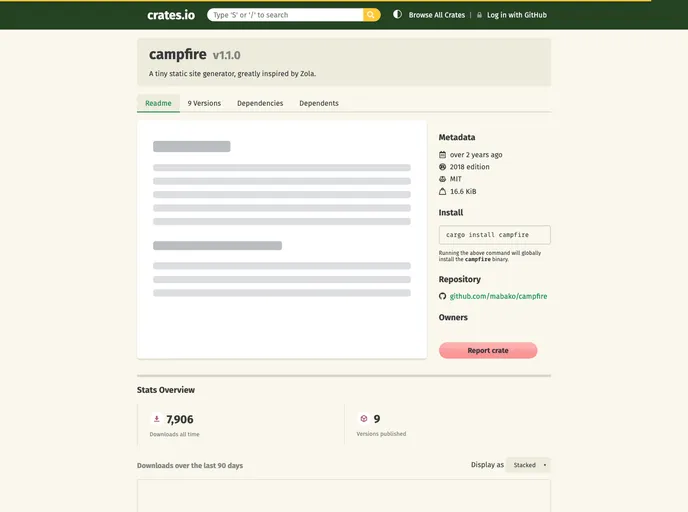The height and width of the screenshot is (512, 688).
Task: Open the Dependents tab
Action: click(x=319, y=103)
